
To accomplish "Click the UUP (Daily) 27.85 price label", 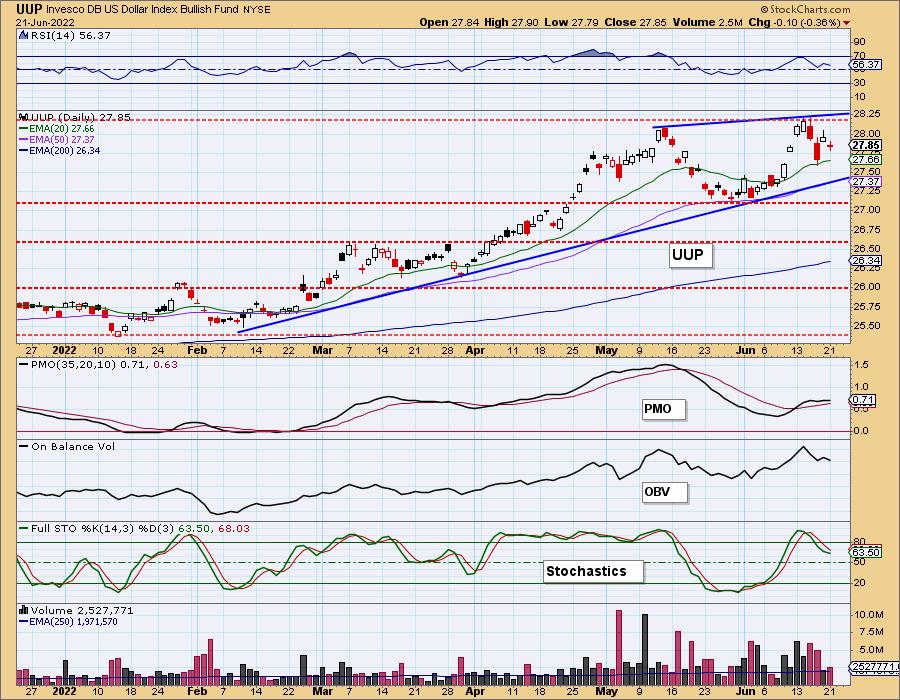I will tap(80, 117).
